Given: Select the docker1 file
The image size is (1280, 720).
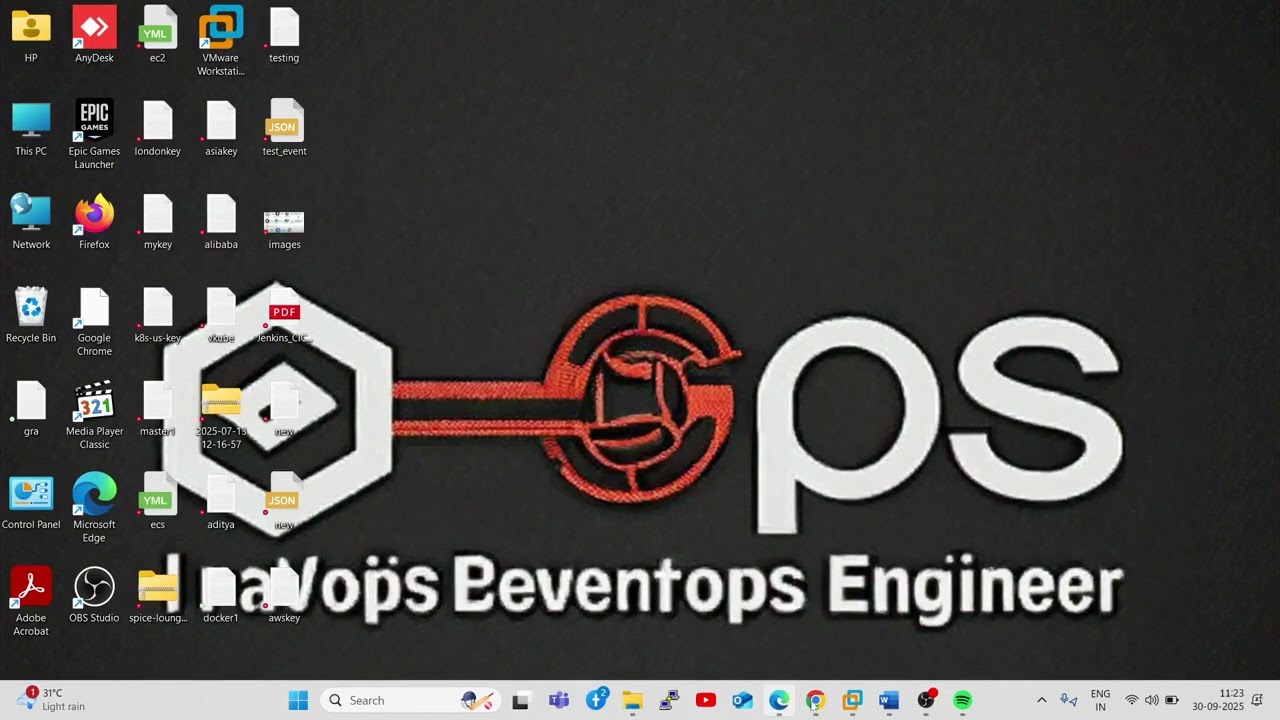Looking at the screenshot, I should (x=220, y=594).
